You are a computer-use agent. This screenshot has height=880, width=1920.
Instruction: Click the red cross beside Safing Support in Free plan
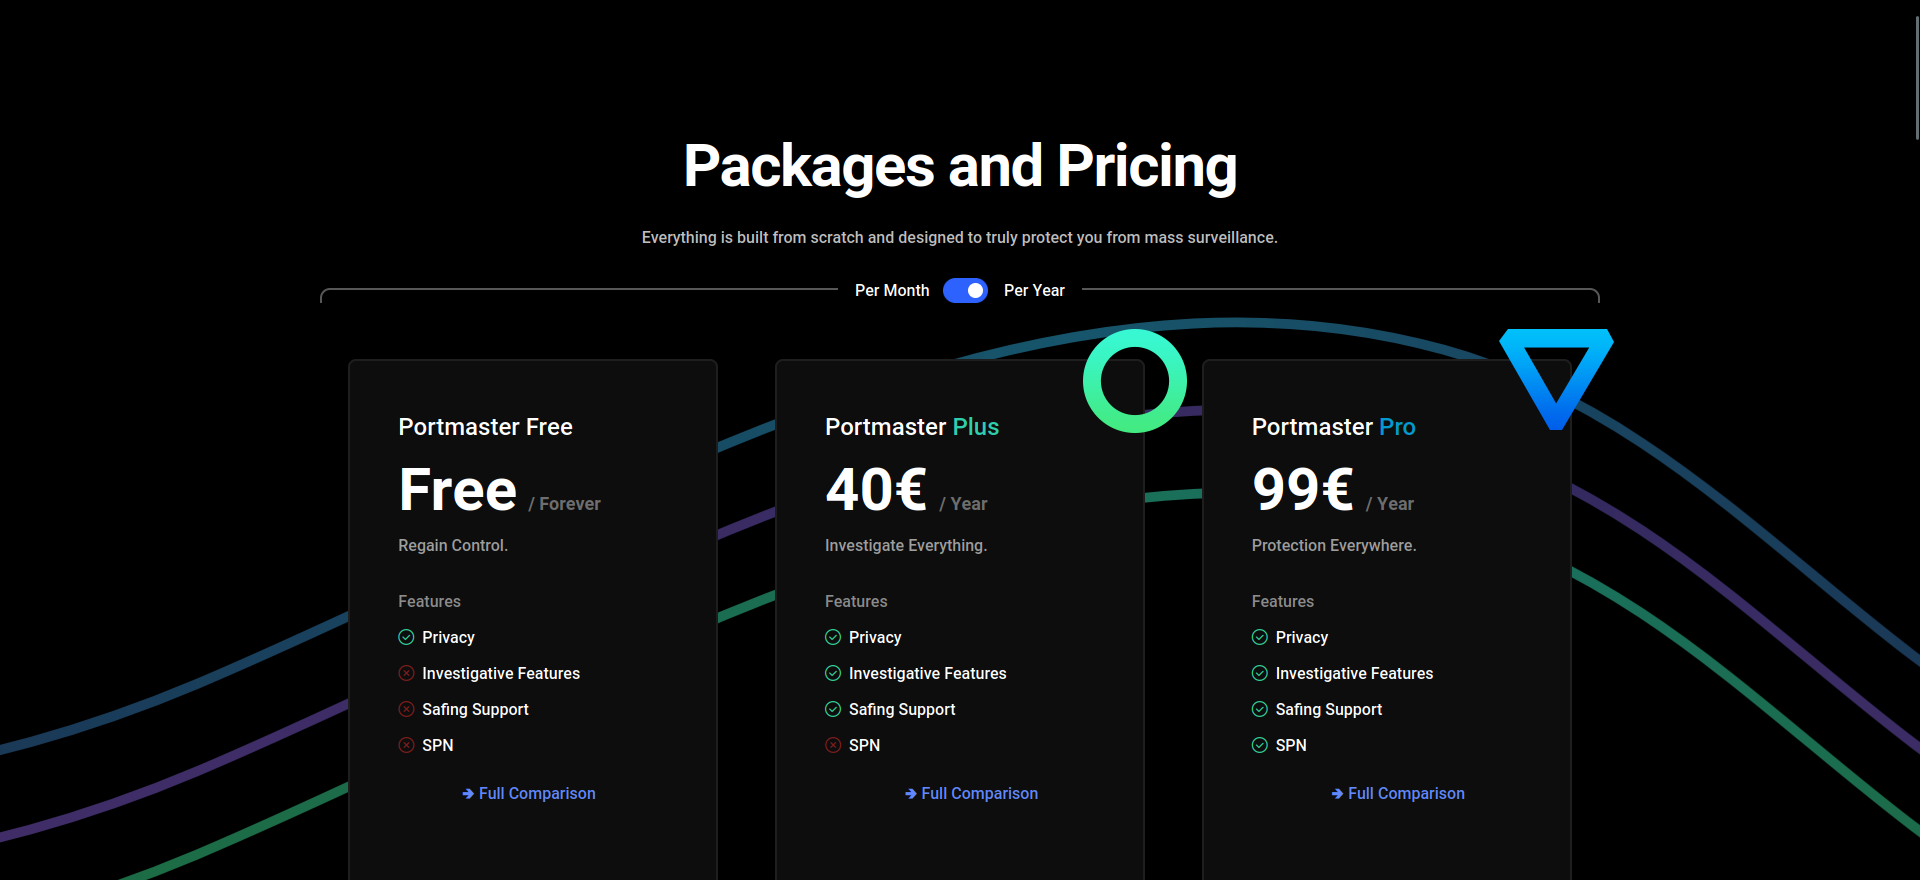pos(406,709)
